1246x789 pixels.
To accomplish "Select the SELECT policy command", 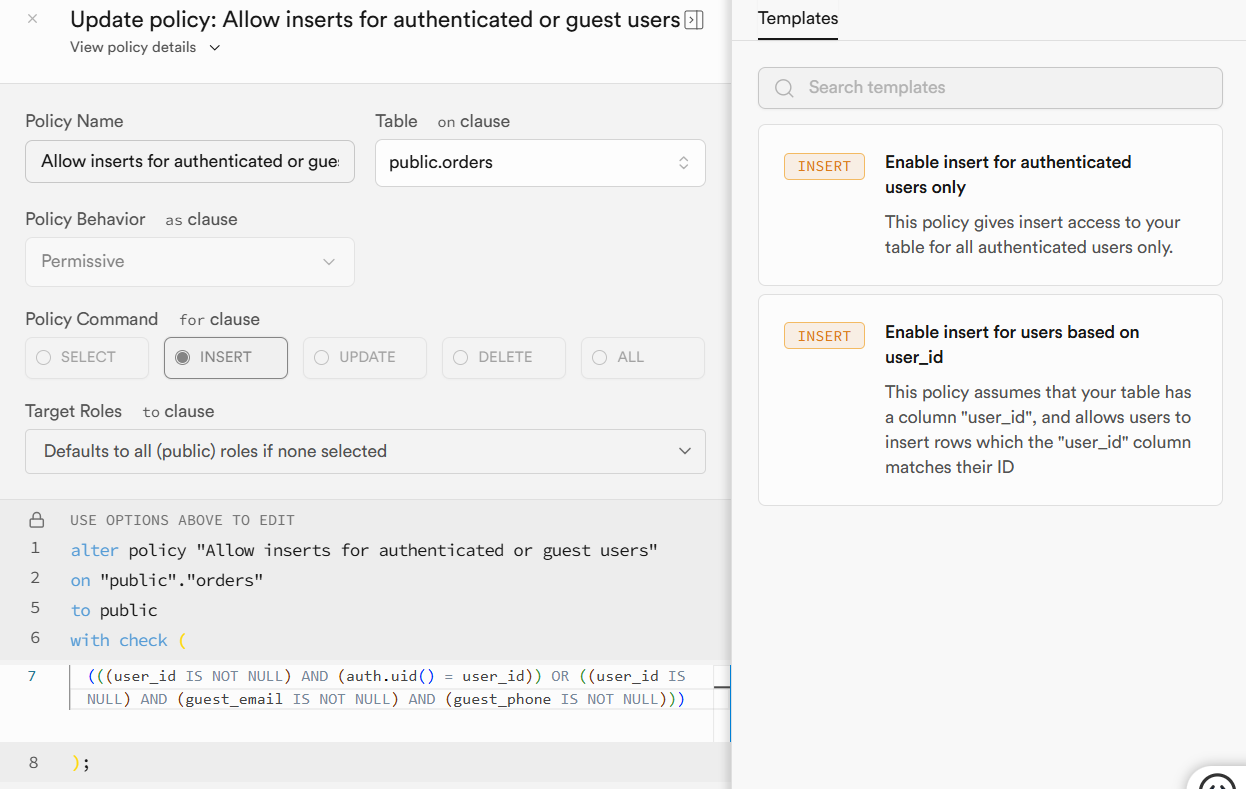I will pyautogui.click(x=87, y=358).
